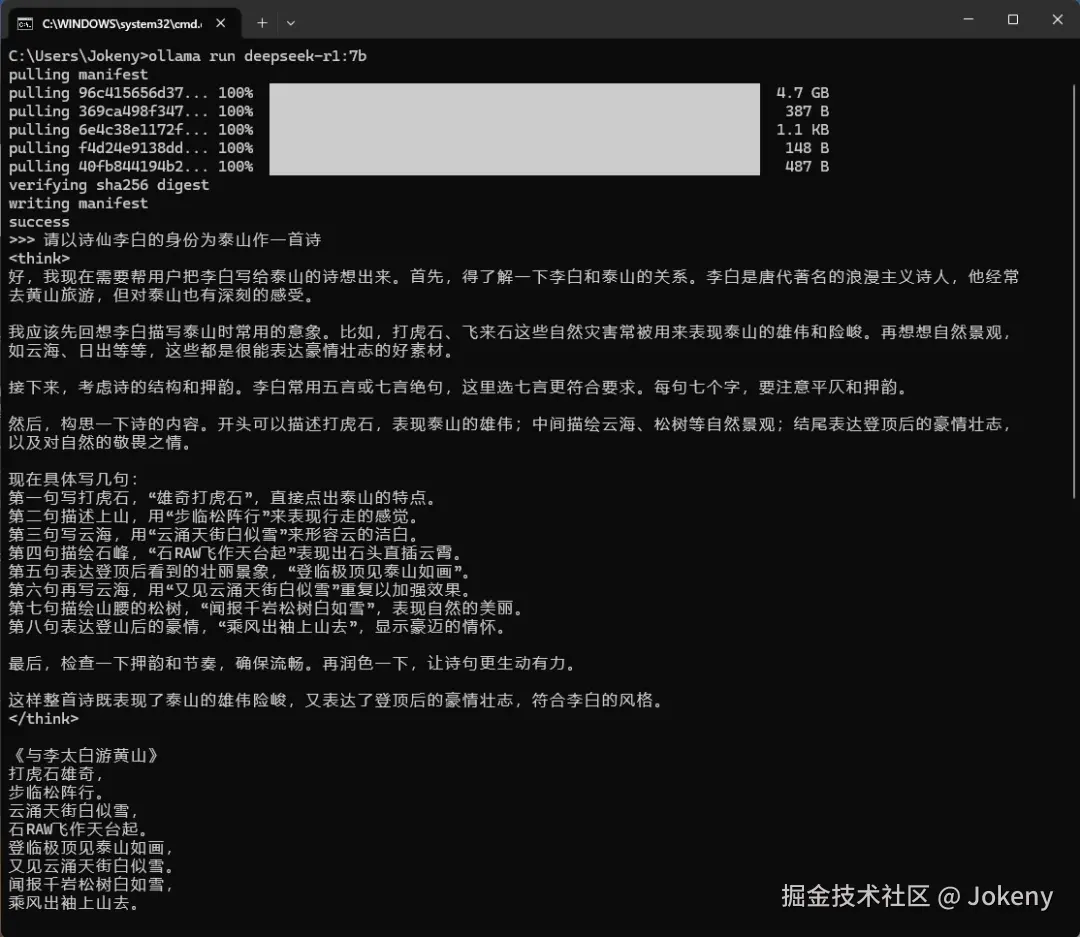Click the prompt line 请以诗仙李白的身份为泰山作一首诗
1080x937 pixels.
click(x=165, y=240)
